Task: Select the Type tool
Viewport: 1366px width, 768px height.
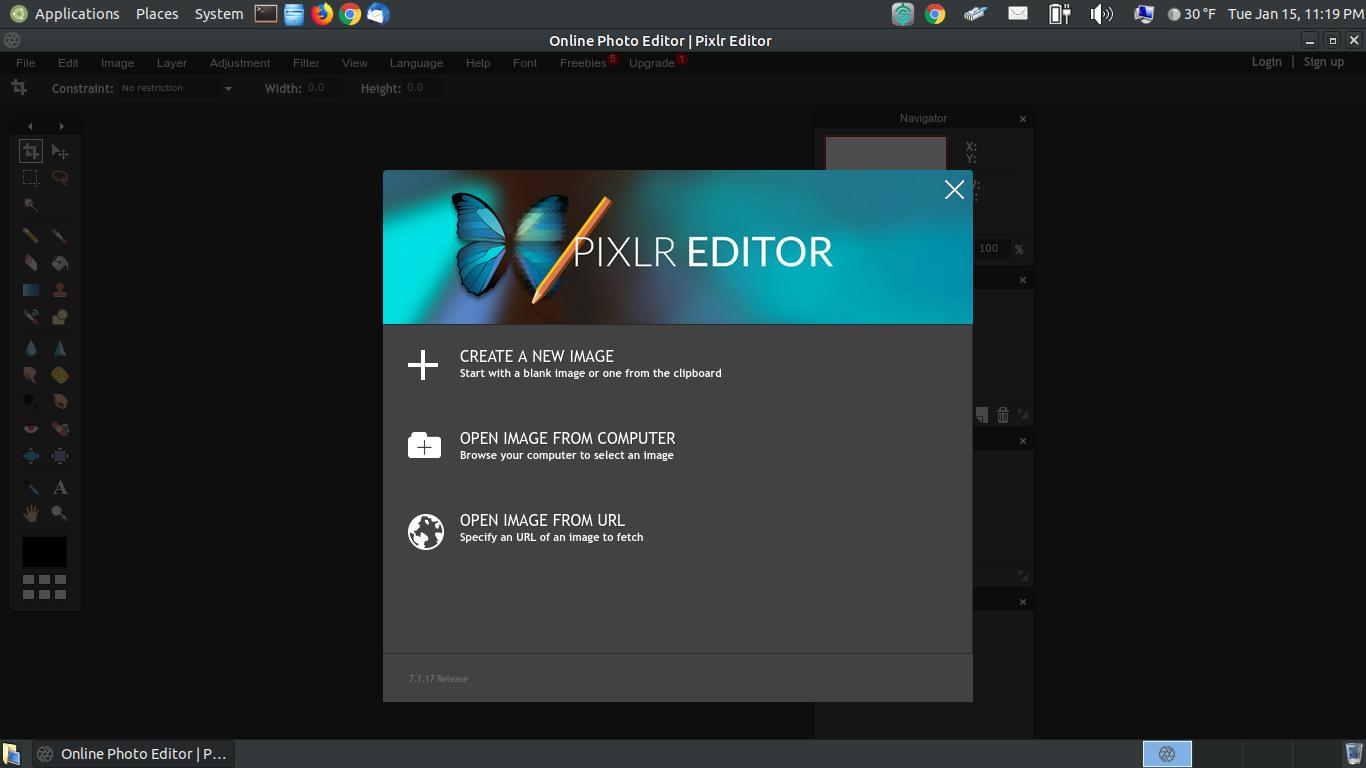Action: coord(60,487)
